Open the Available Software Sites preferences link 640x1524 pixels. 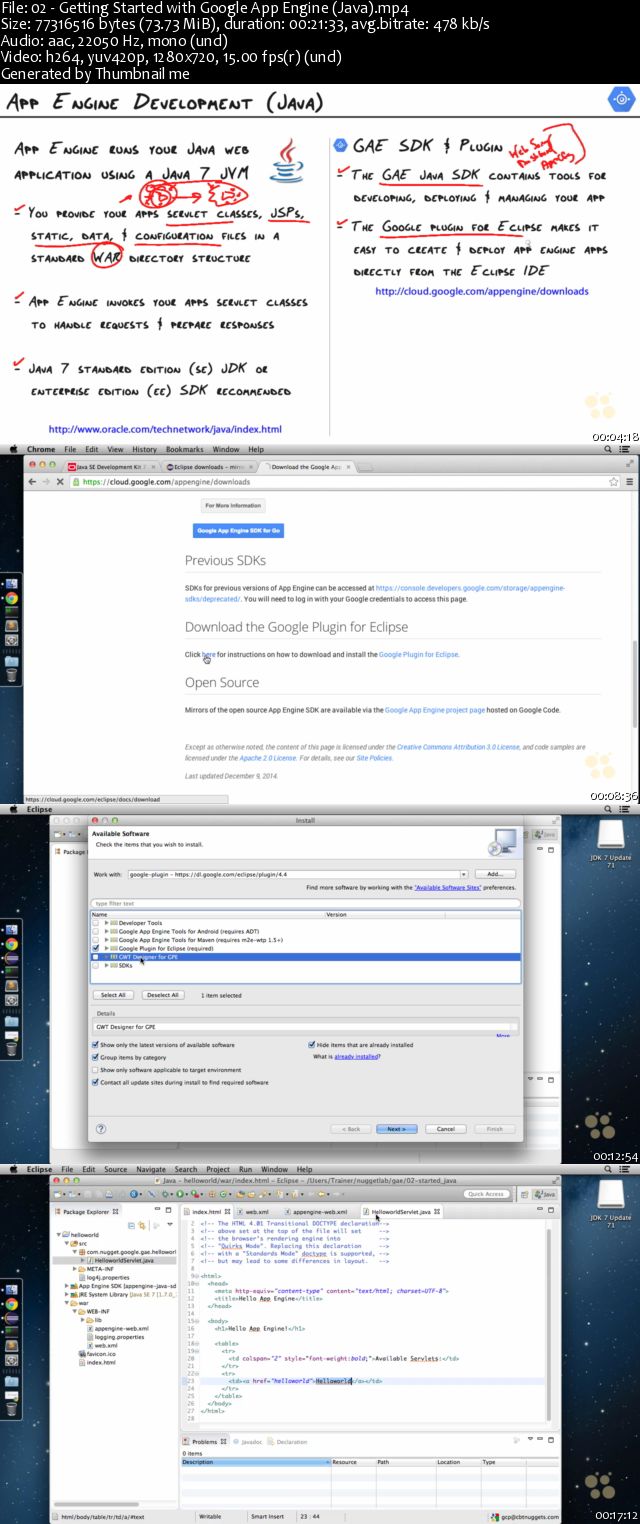coord(447,887)
